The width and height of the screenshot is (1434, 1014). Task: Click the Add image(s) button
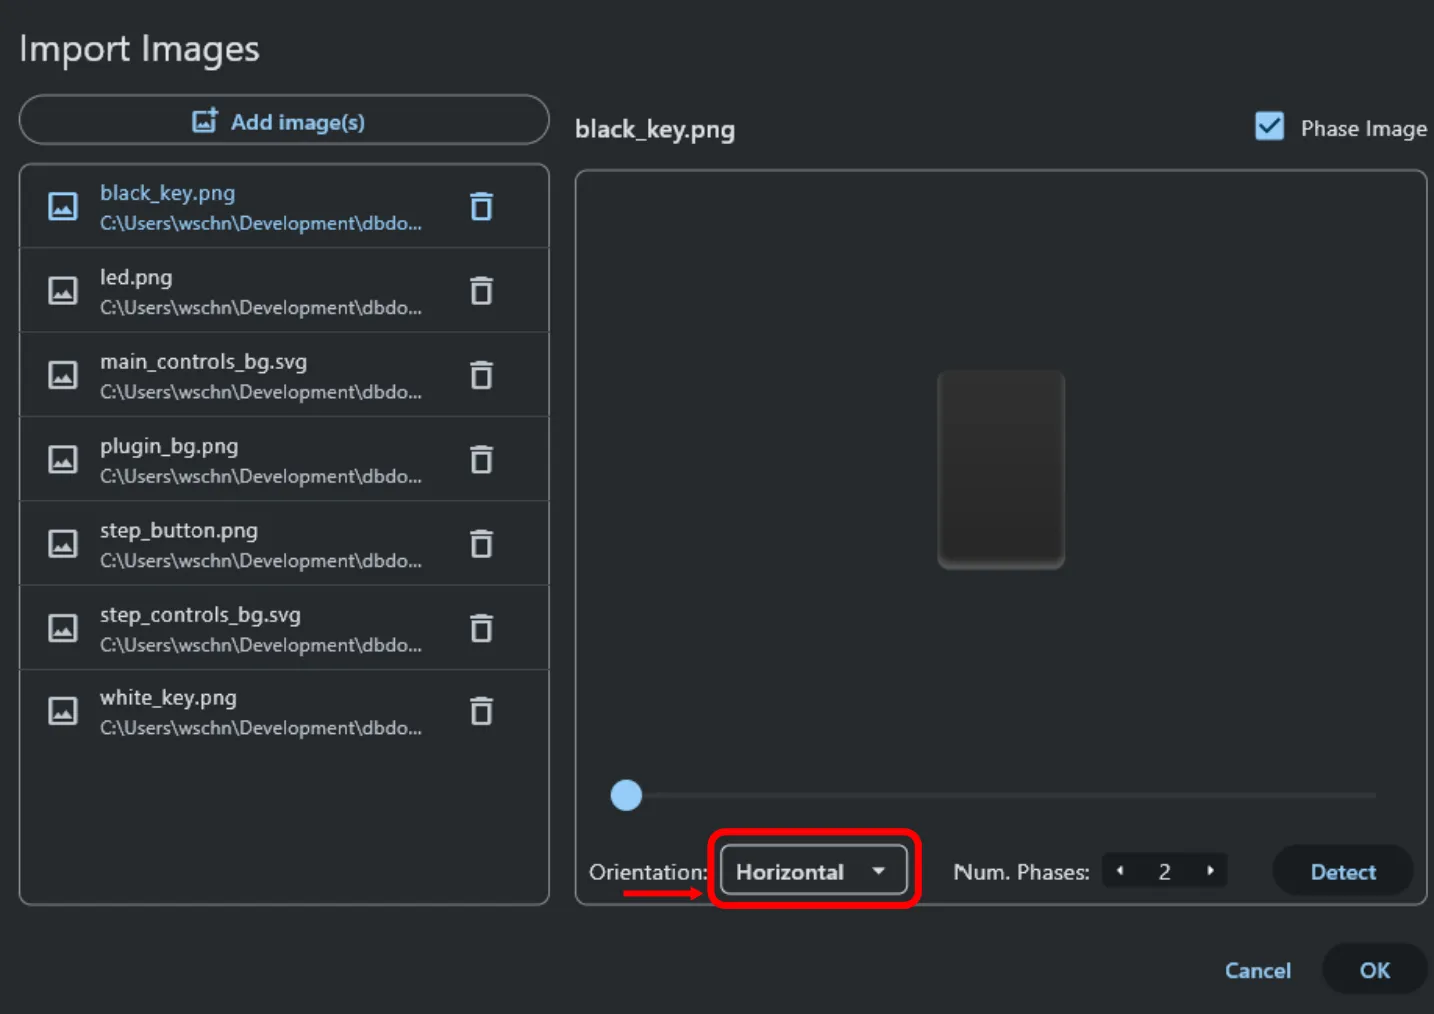pos(284,121)
